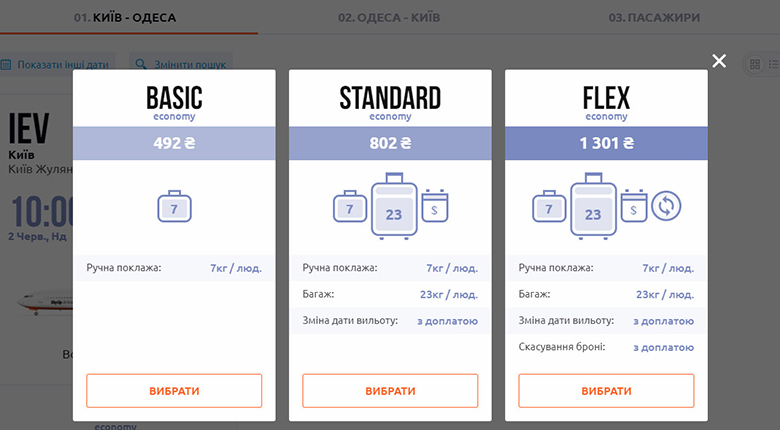Click the Basic carry-on bag icon
Viewport: 780px width, 430px height.
174,208
